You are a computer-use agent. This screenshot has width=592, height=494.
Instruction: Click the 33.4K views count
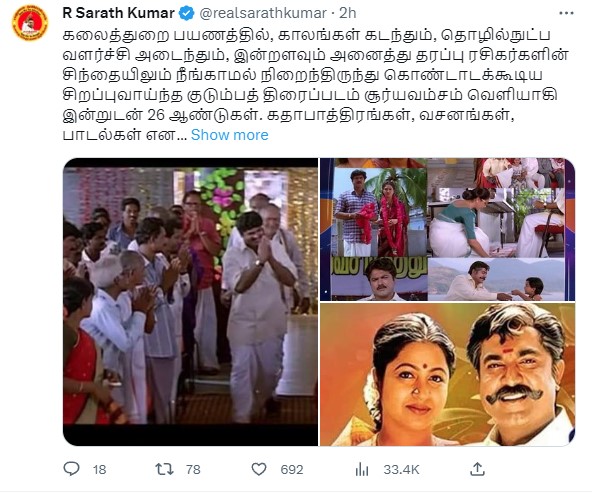point(401,469)
